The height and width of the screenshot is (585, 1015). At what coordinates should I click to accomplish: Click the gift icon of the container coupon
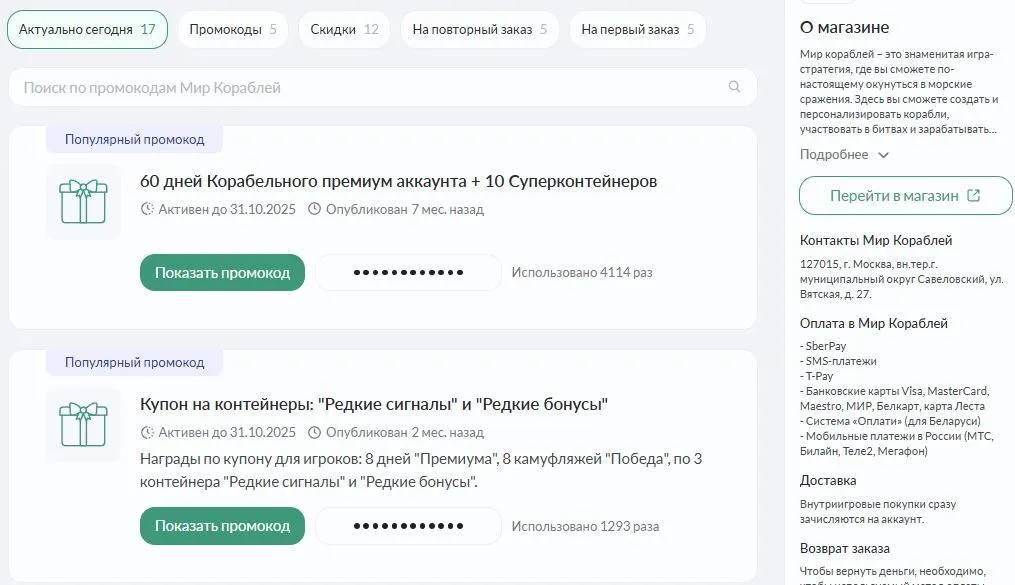coord(83,424)
